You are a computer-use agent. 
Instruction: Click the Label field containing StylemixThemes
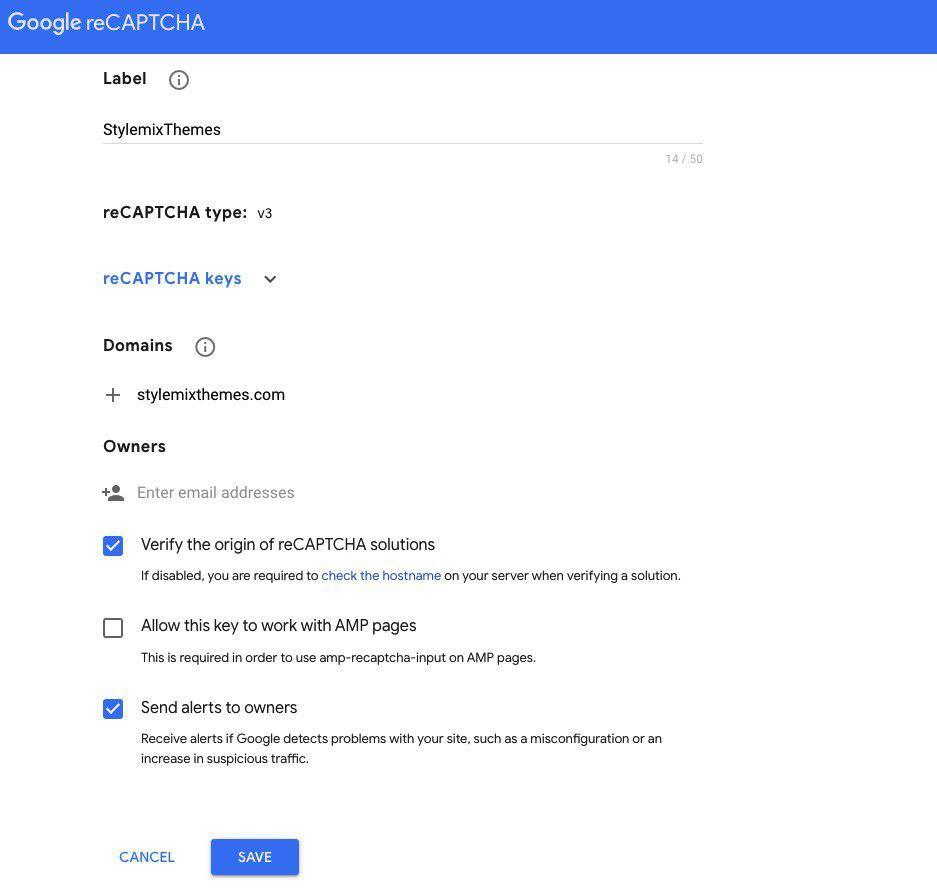coord(400,130)
